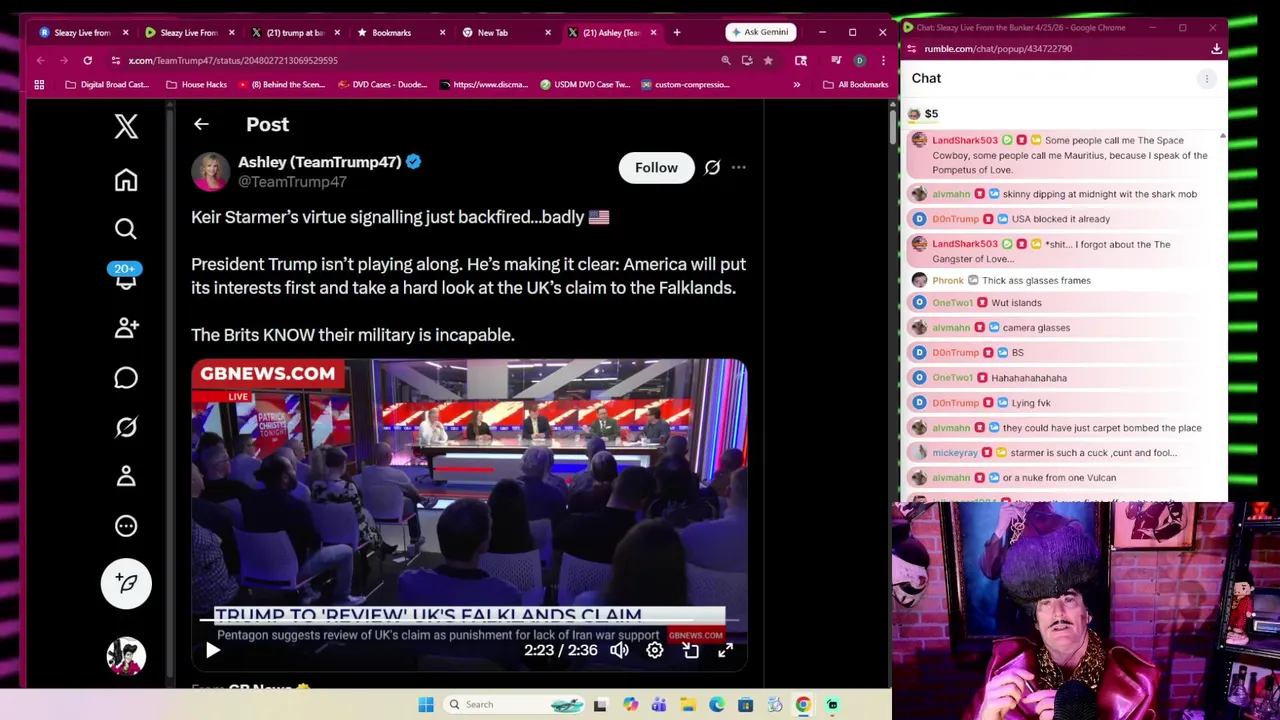This screenshot has height=720, width=1280.
Task: Switch to the (21) trump at bar tab
Action: tap(297, 33)
